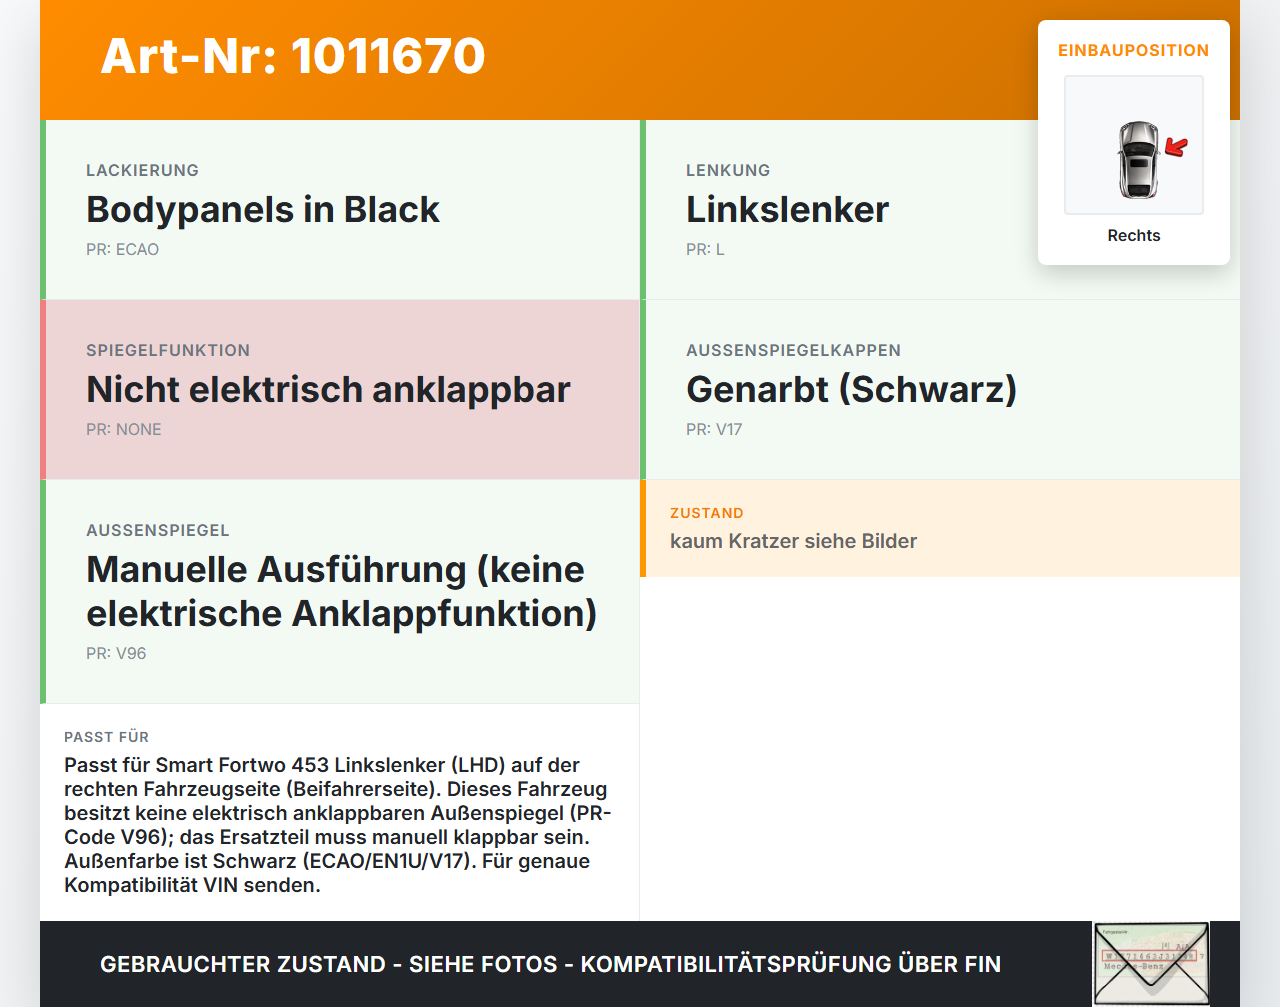This screenshot has width=1280, height=1007.
Task: Click the PR: V96 code text
Action: 116,653
